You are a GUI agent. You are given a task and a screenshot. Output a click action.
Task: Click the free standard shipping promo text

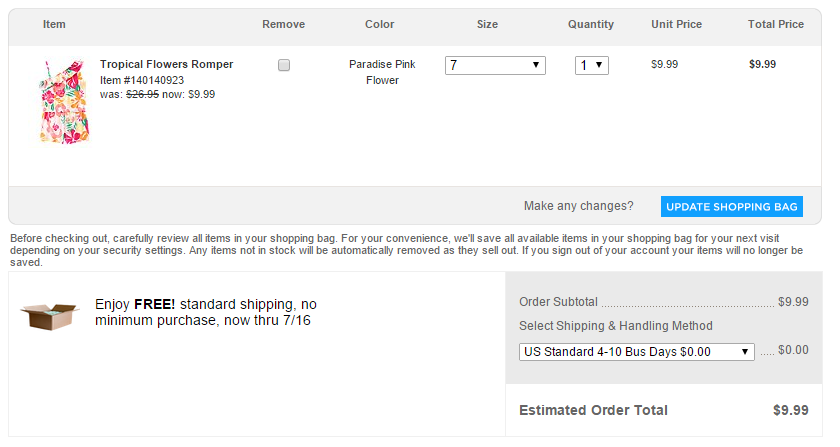(206, 312)
